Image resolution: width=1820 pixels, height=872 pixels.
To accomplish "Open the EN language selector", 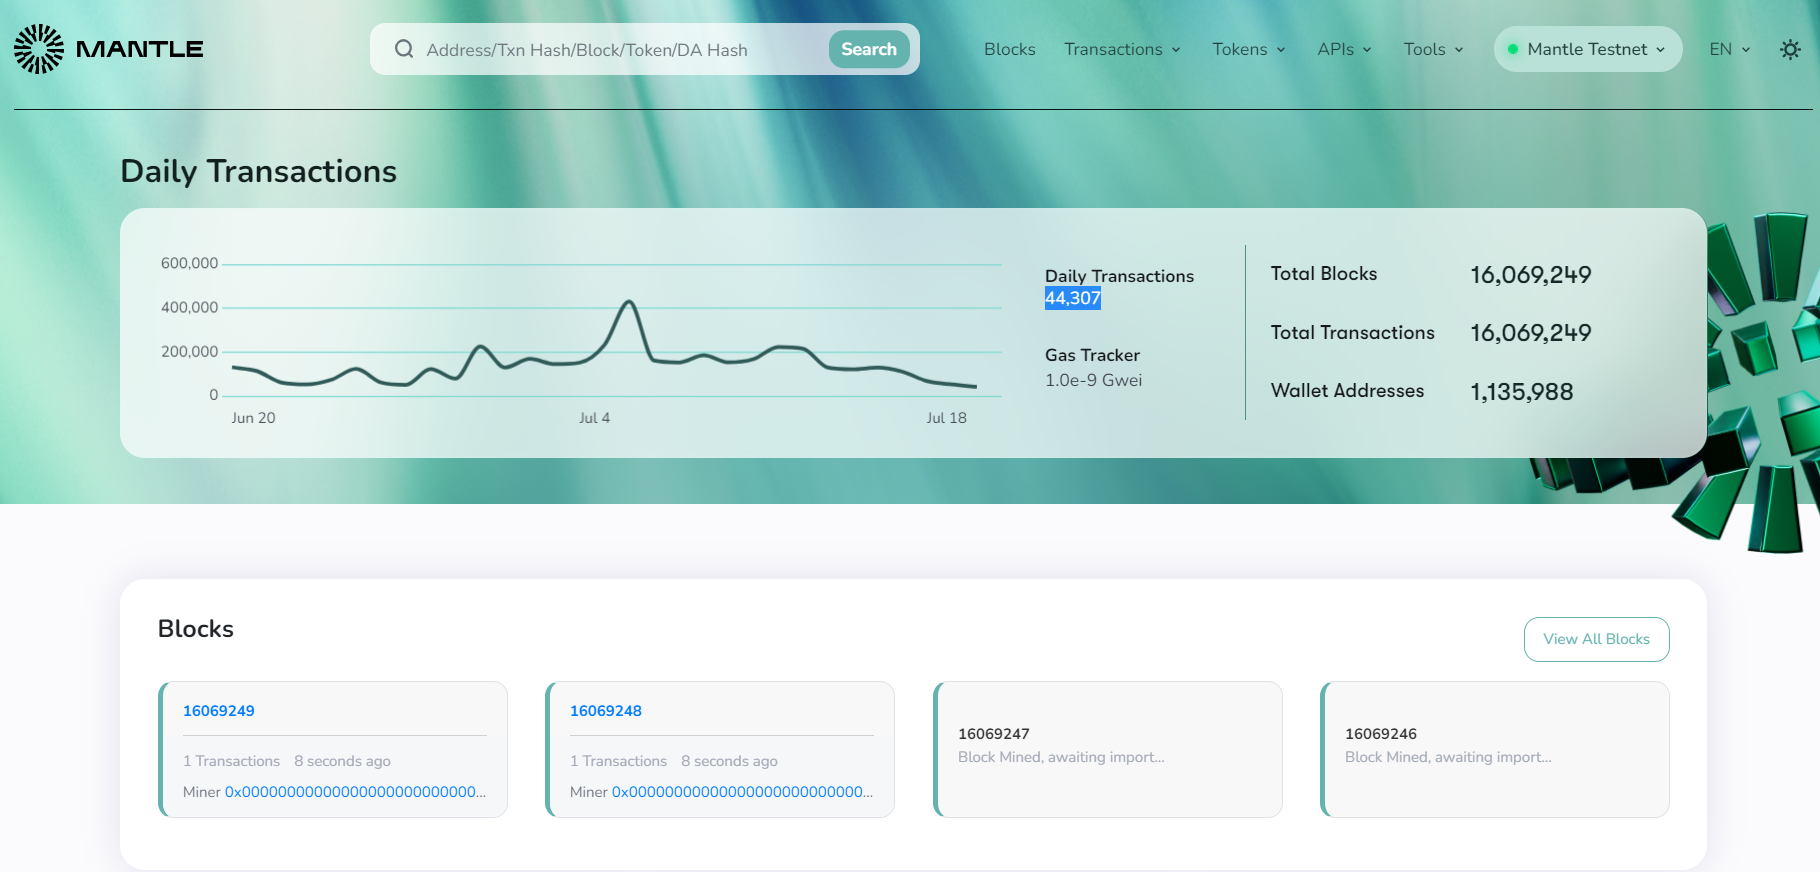I will pos(1729,49).
